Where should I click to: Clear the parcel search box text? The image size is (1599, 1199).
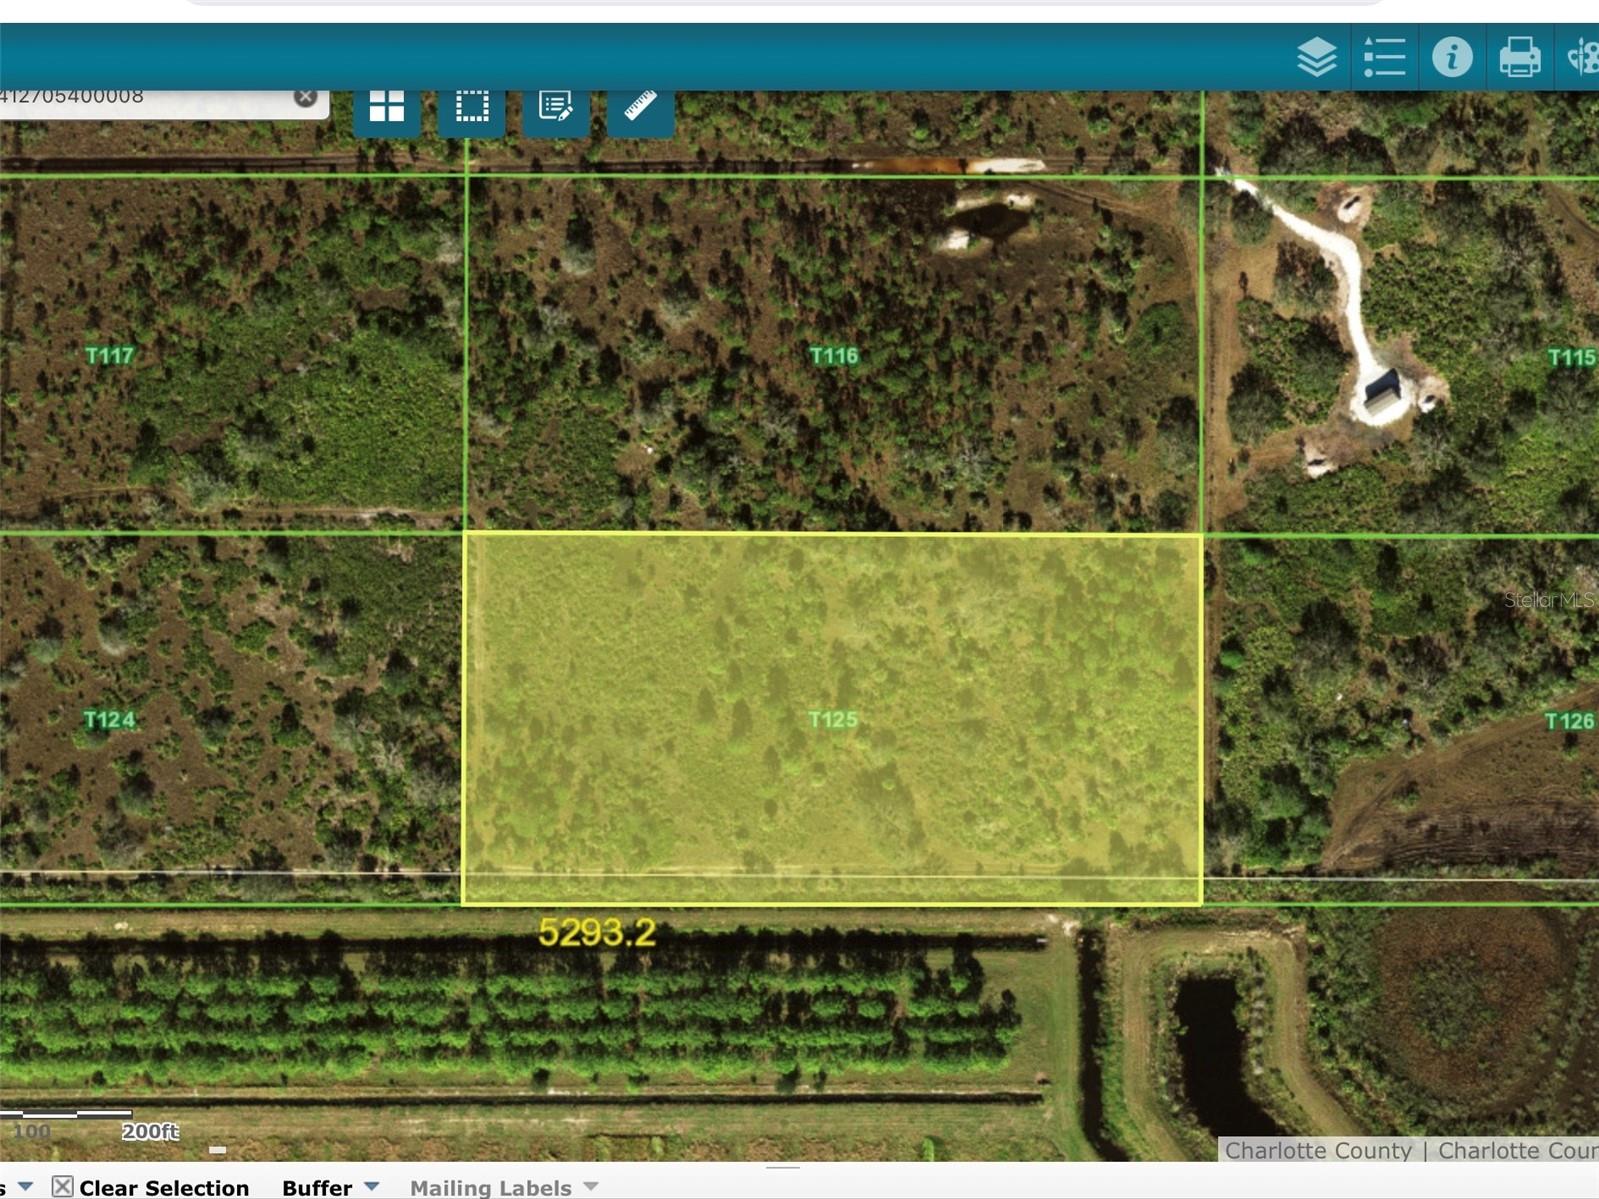click(305, 97)
